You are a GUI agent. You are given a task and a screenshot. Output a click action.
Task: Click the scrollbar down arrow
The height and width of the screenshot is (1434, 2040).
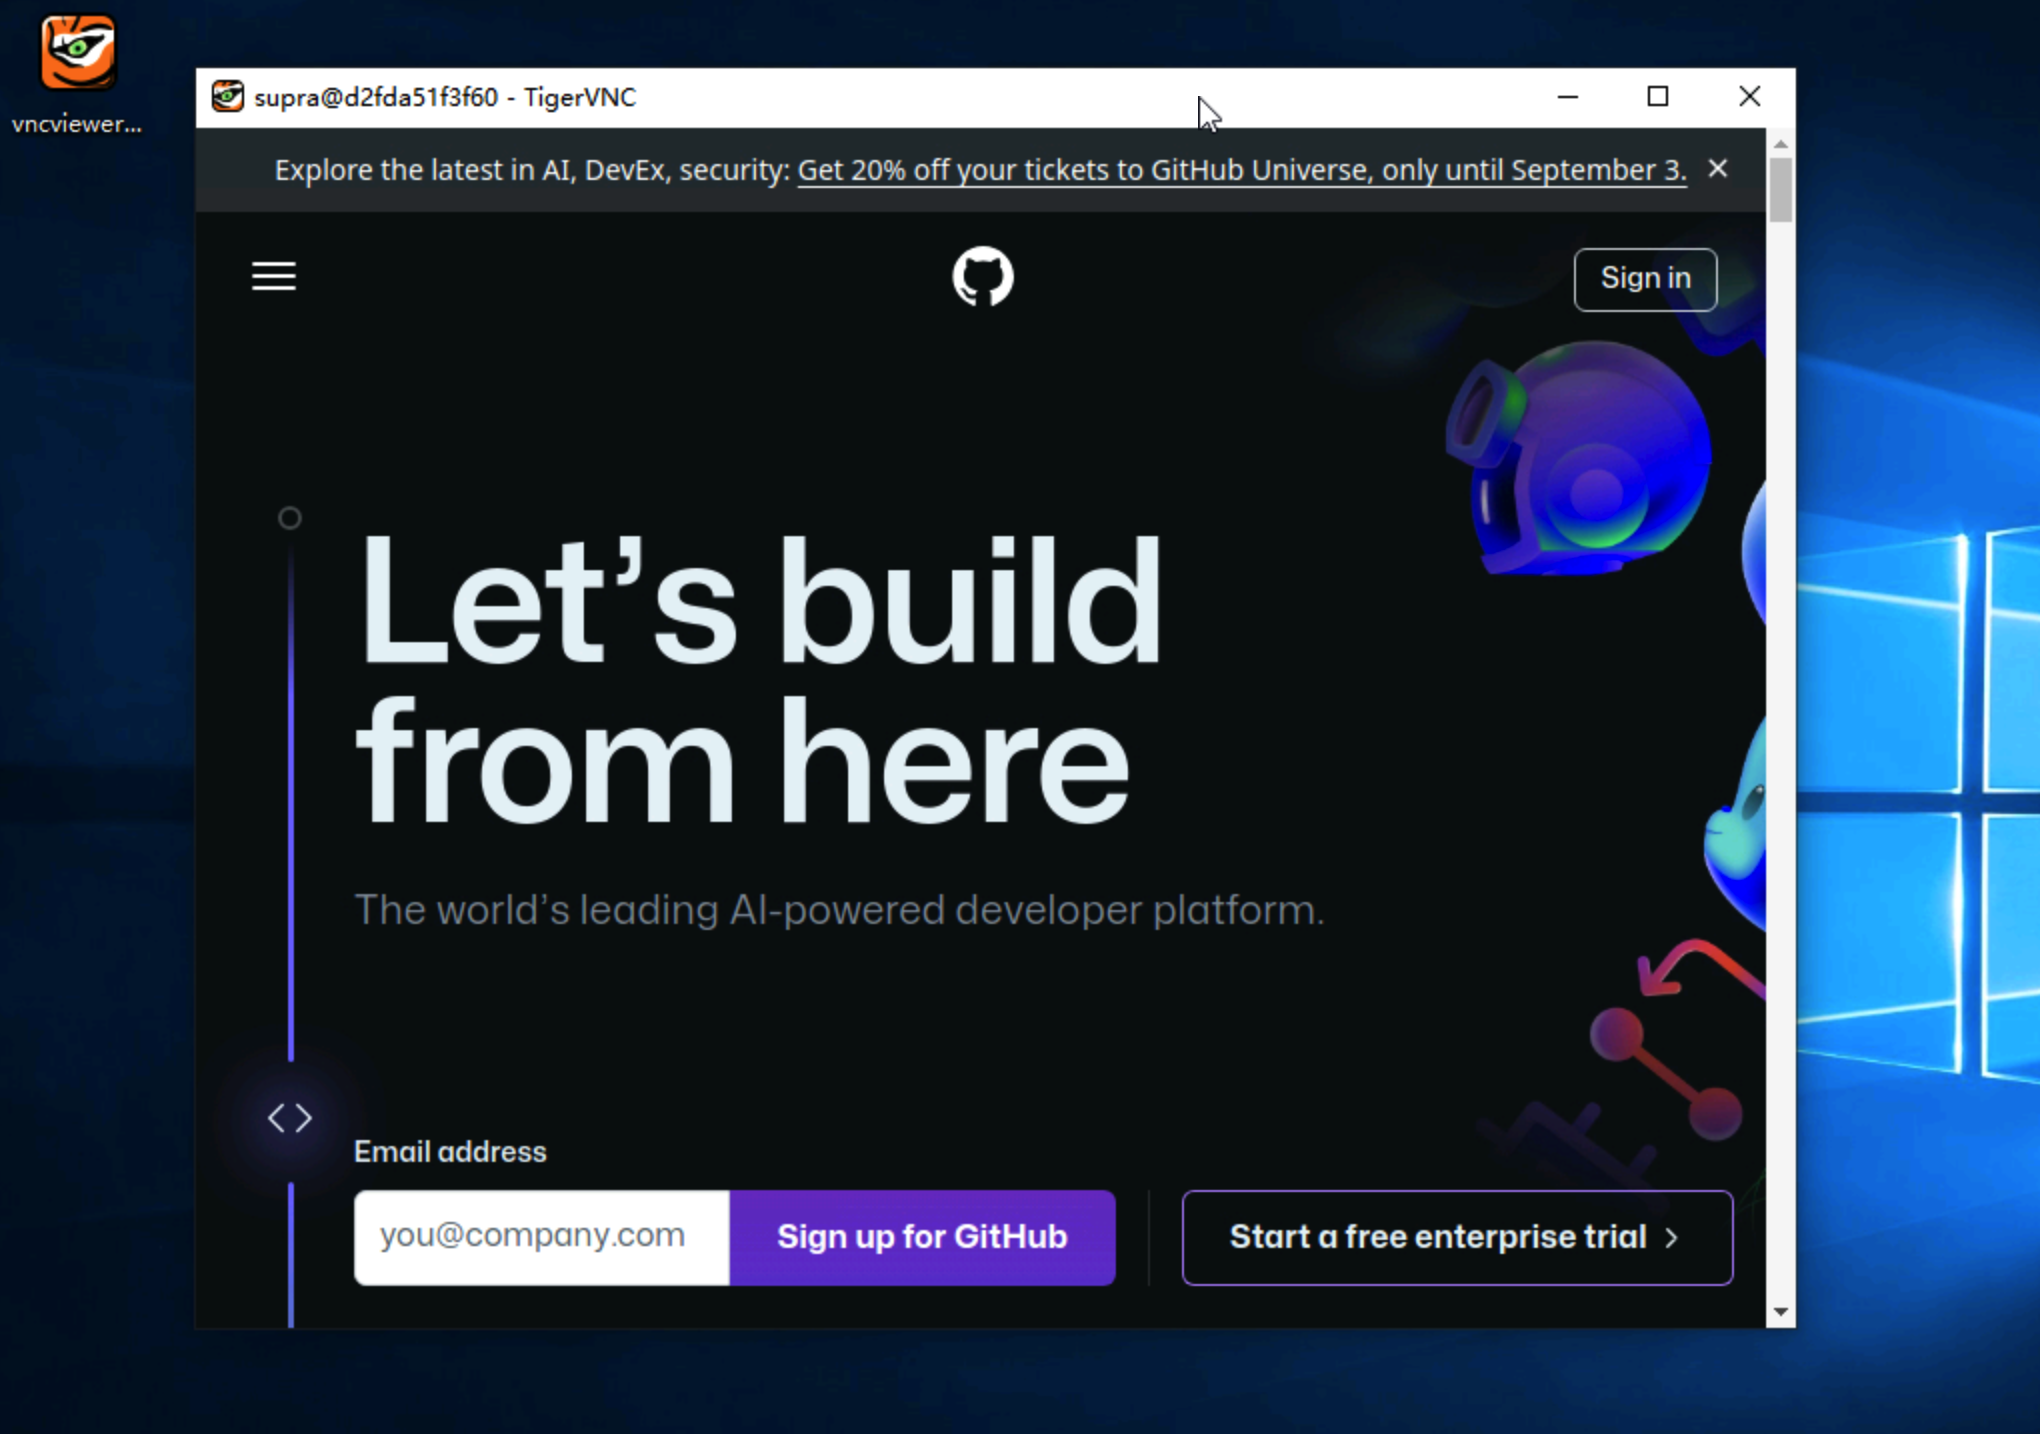[1780, 1311]
